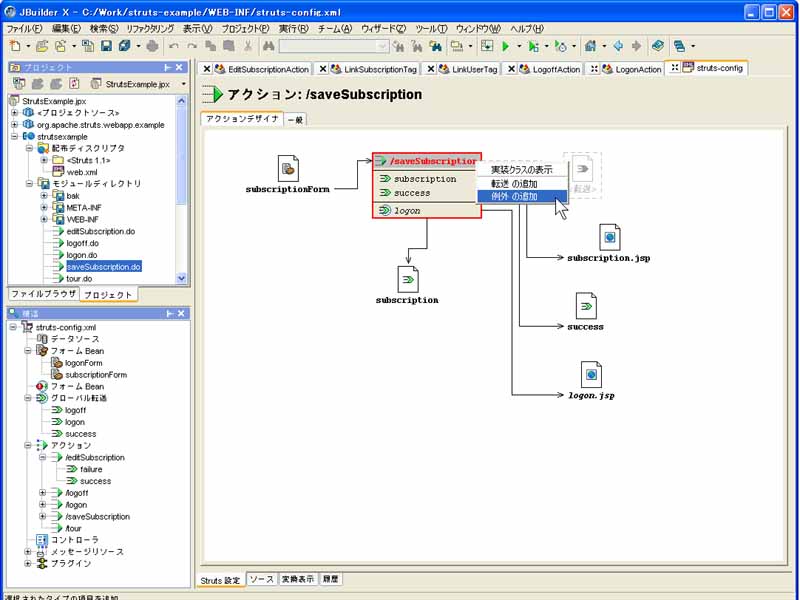Click the project tree vertical scrollbar
Screen dimensions: 800x600
(x=181, y=189)
